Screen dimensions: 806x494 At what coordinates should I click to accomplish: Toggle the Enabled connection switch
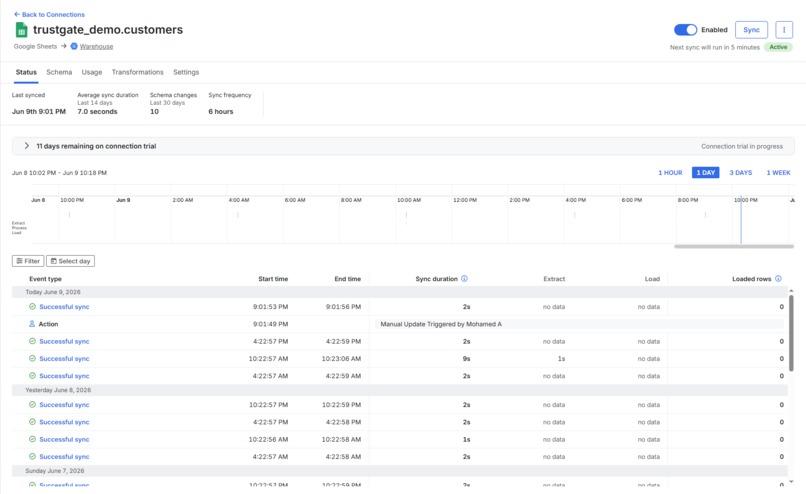(x=685, y=30)
